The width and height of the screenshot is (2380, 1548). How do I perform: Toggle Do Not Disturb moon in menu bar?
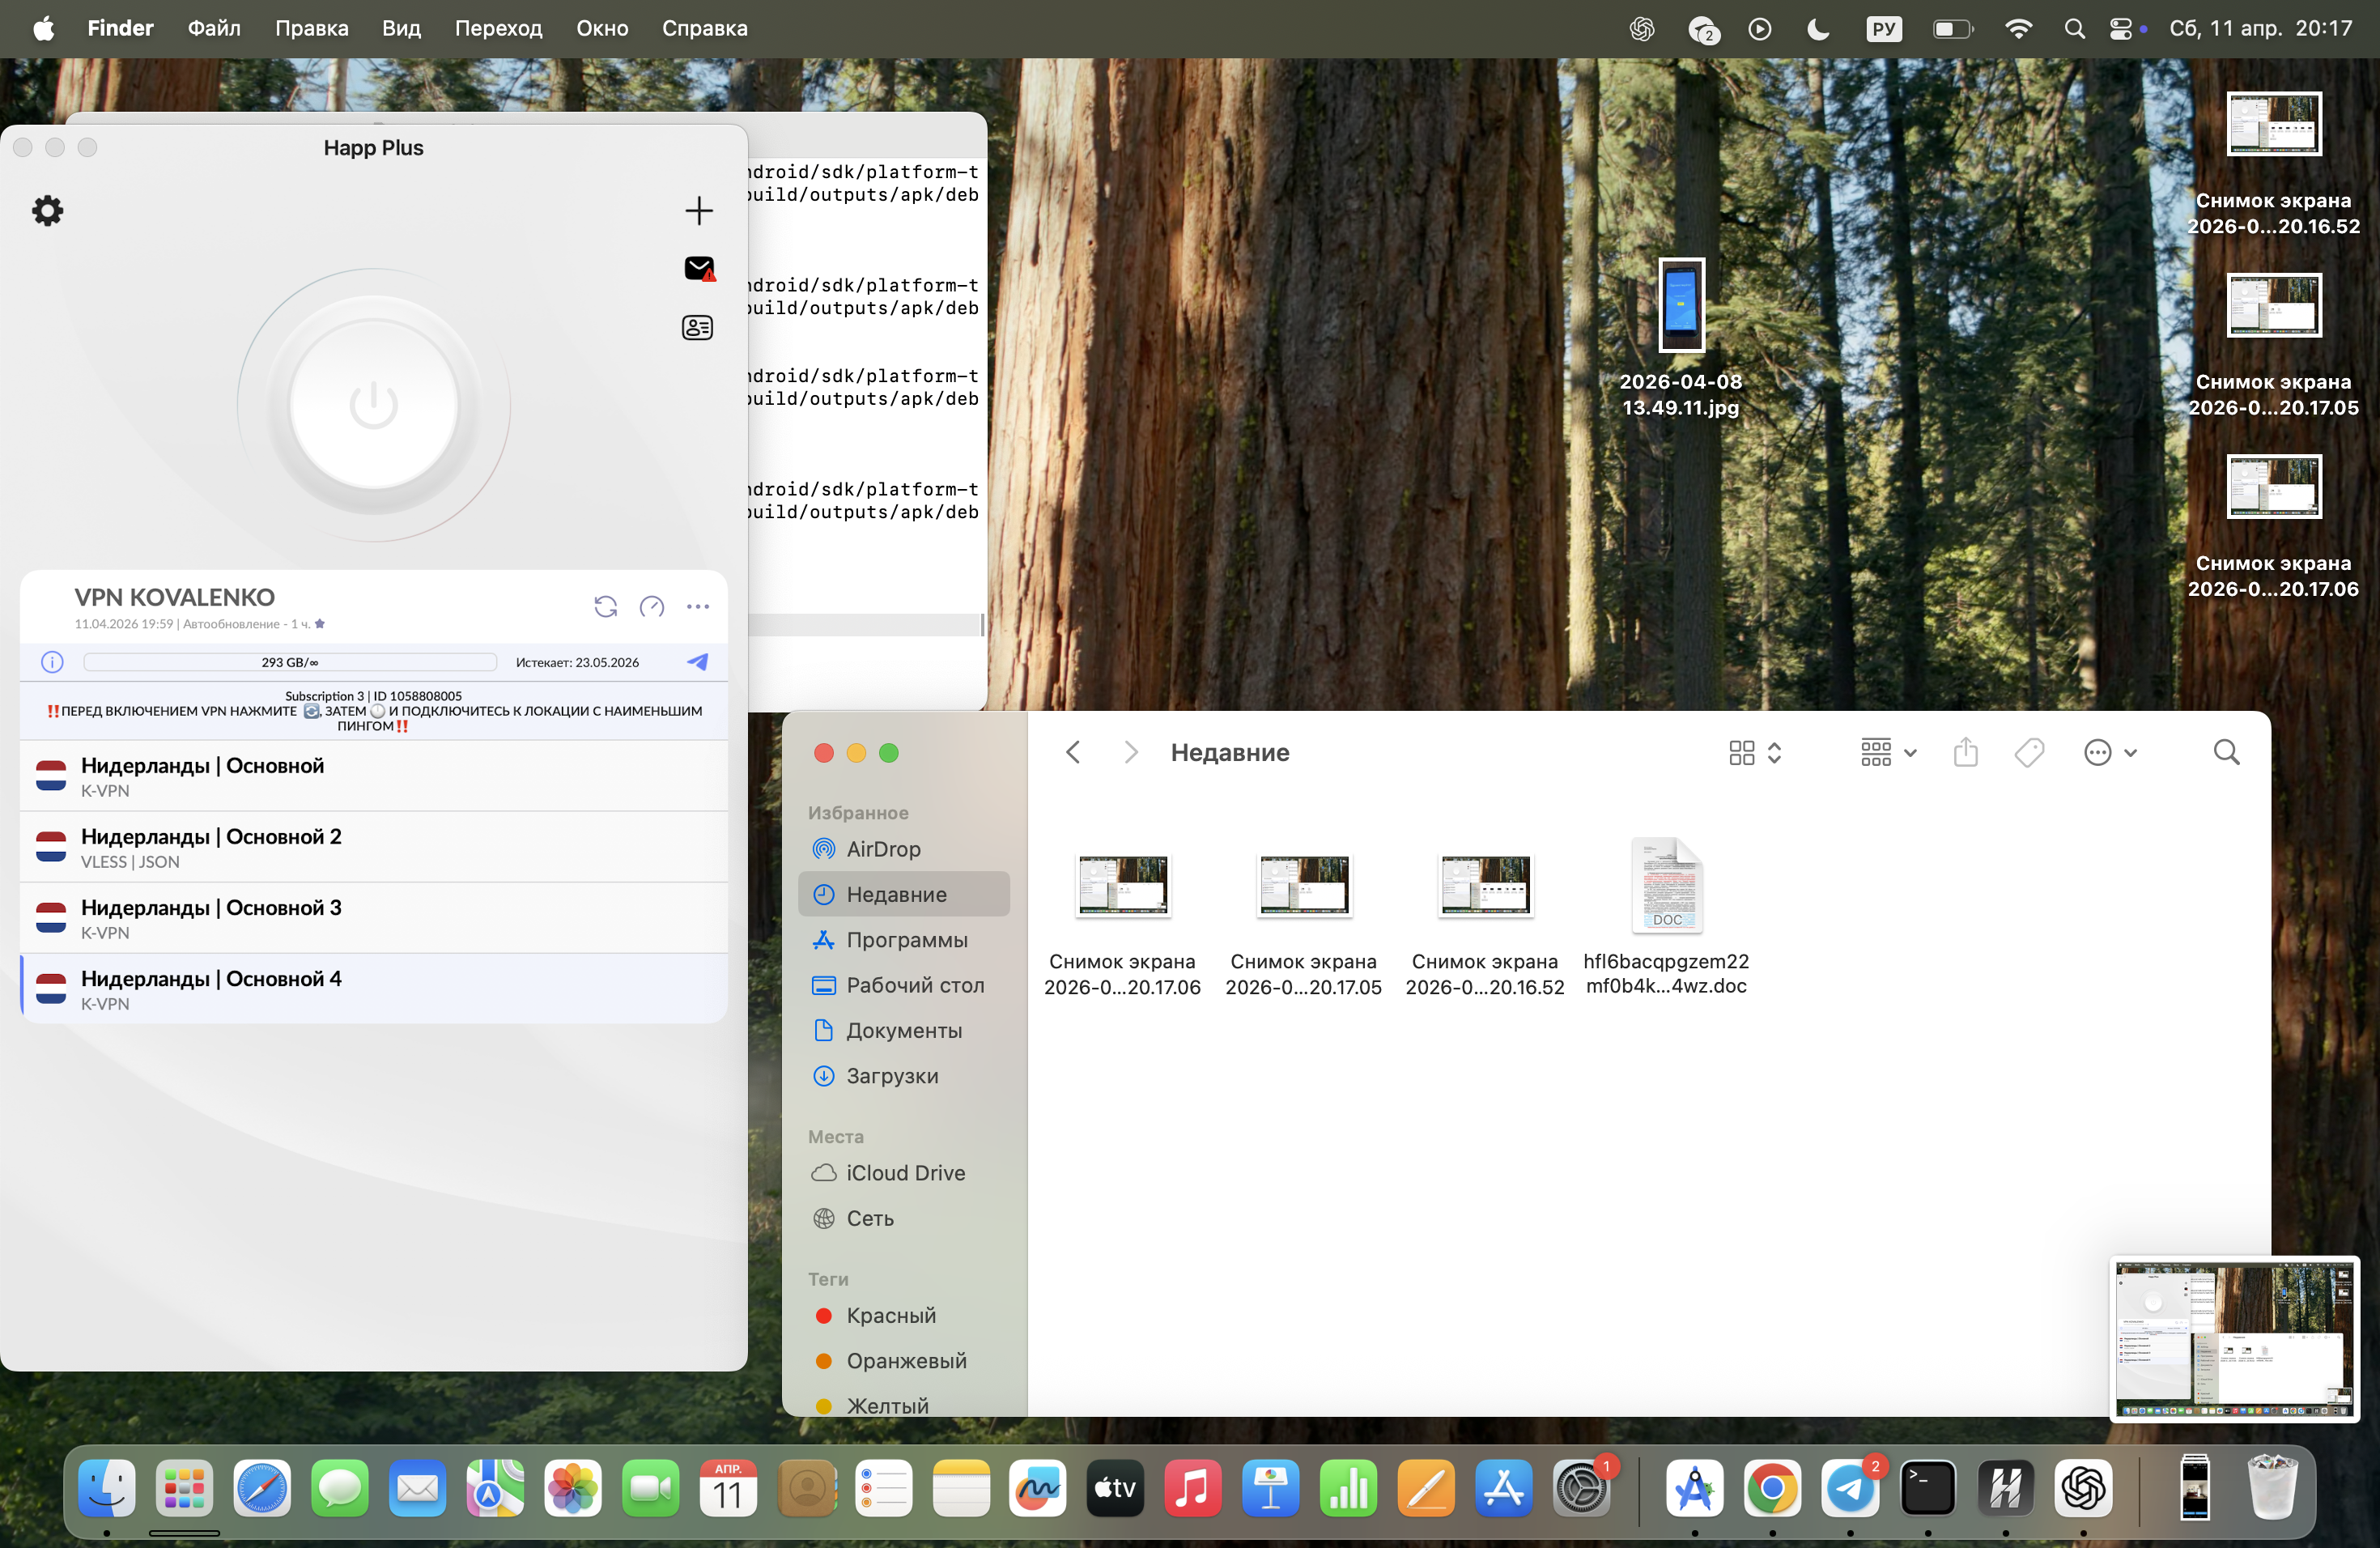(x=1817, y=28)
